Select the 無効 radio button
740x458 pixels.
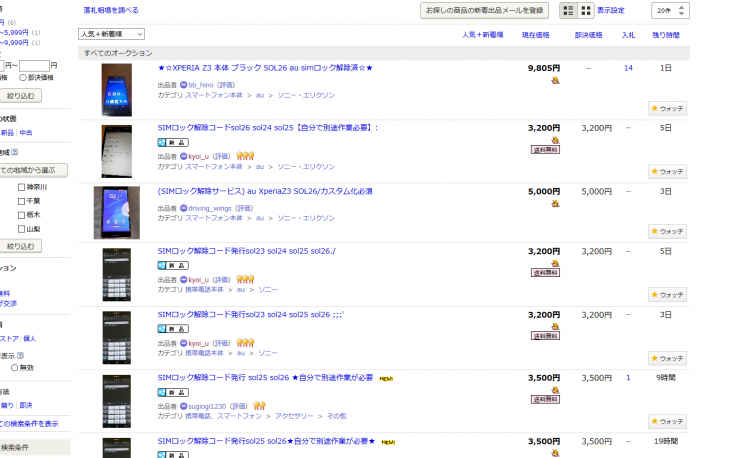15,367
